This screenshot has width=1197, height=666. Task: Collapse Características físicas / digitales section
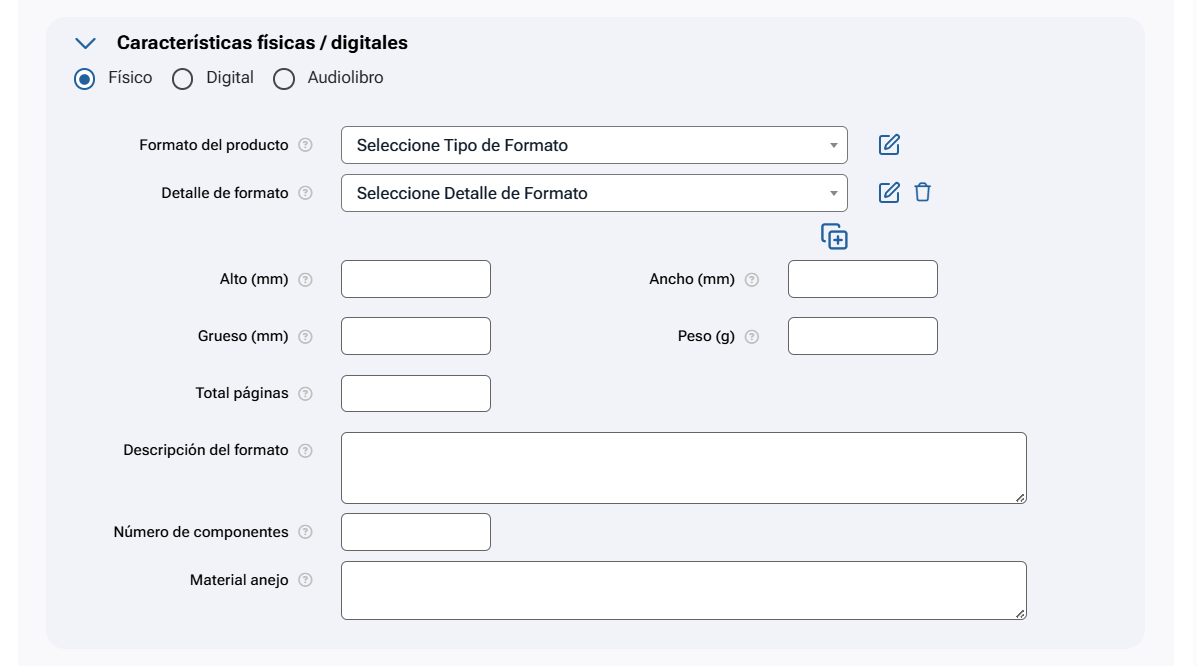(x=86, y=43)
